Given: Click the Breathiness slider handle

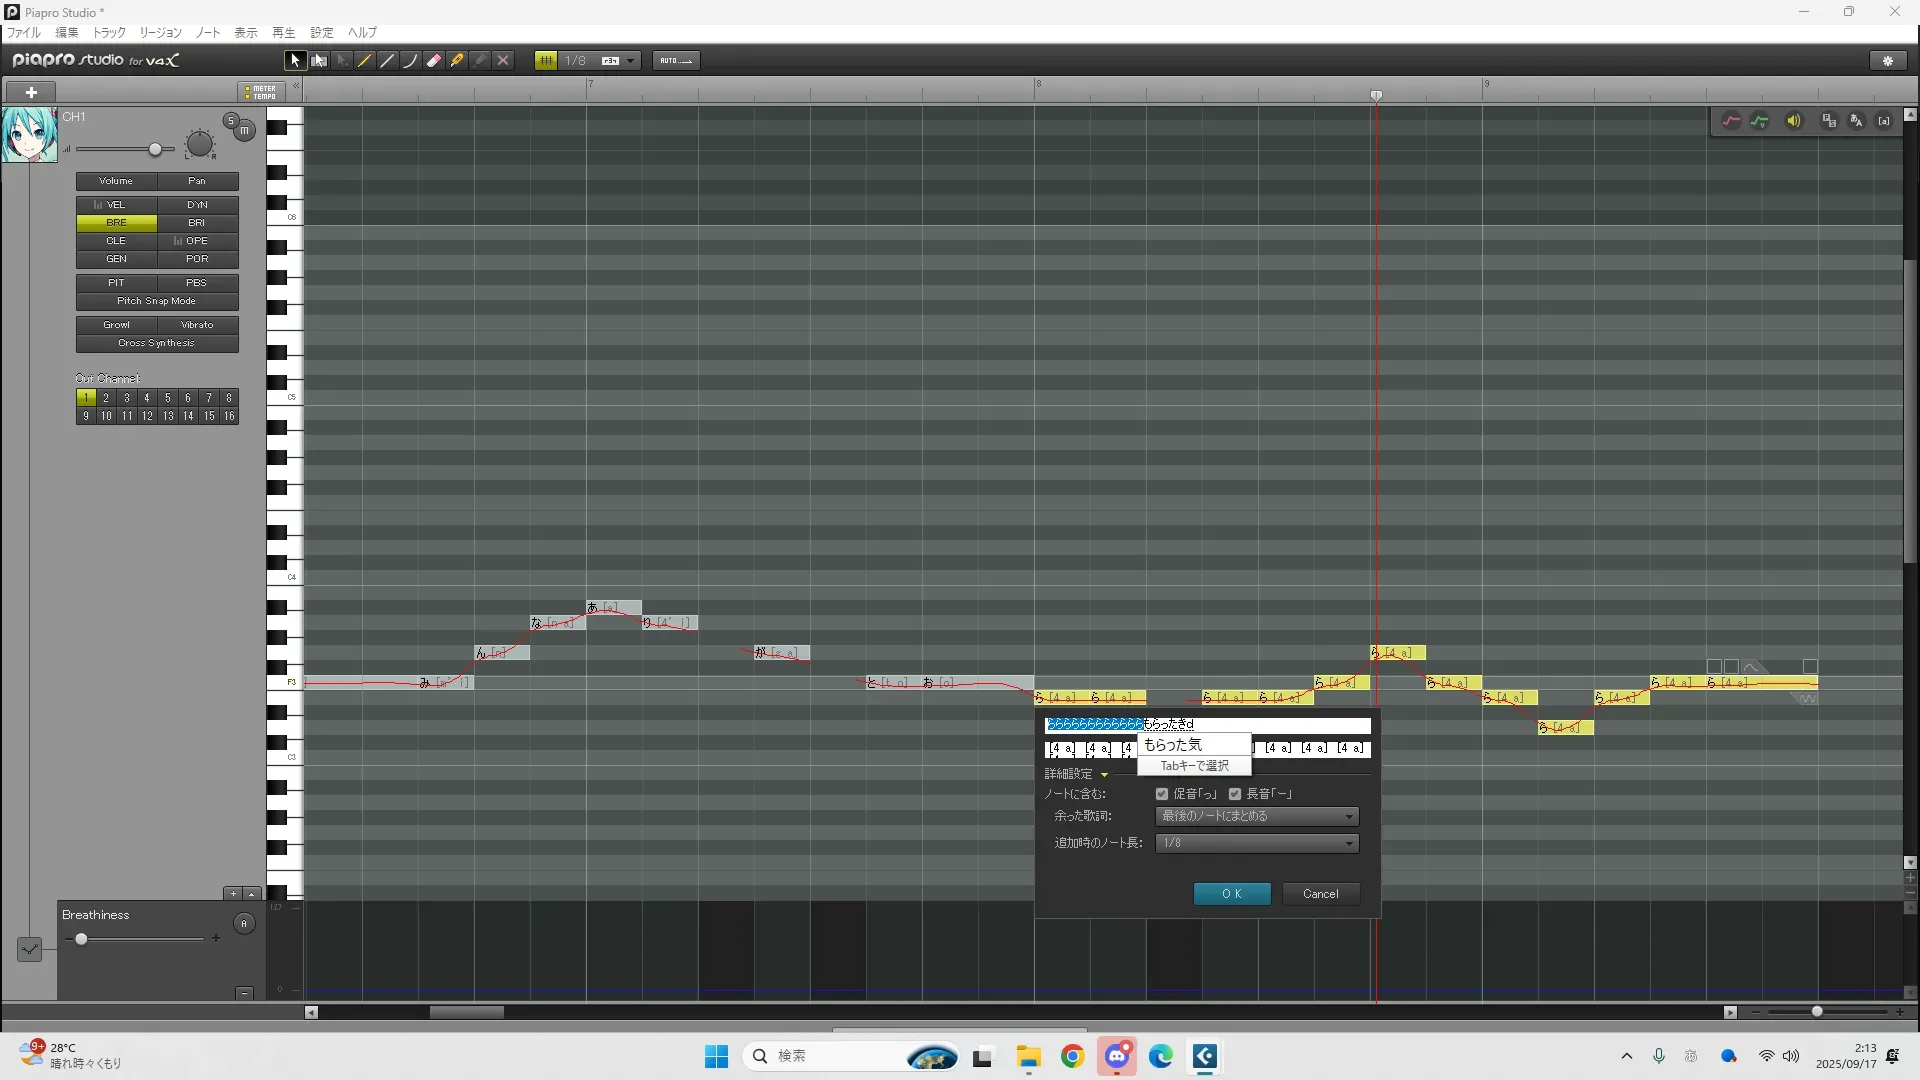Looking at the screenshot, I should pos(81,939).
